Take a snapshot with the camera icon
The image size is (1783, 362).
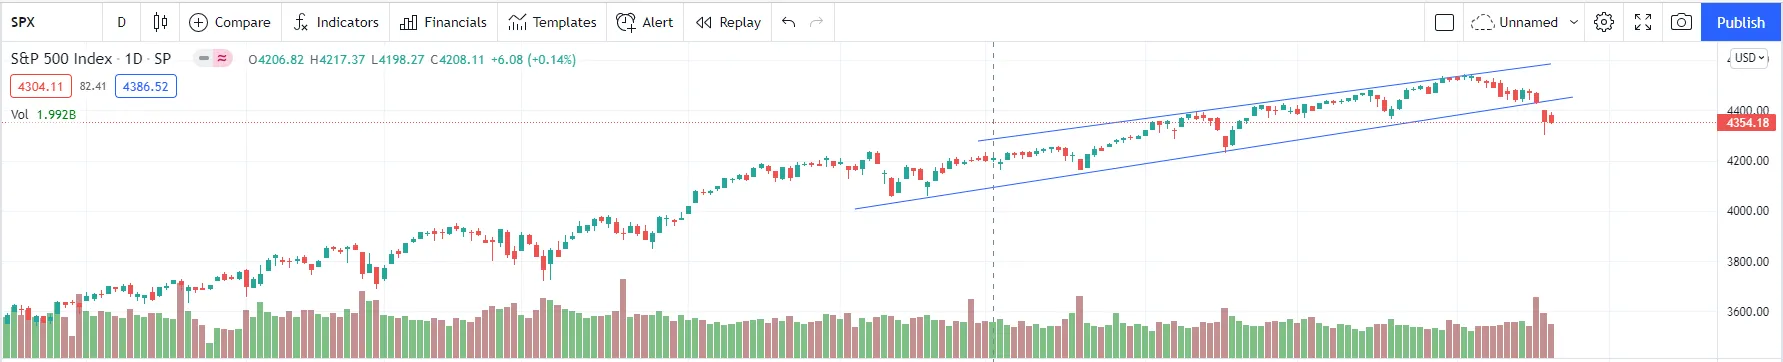1682,22
